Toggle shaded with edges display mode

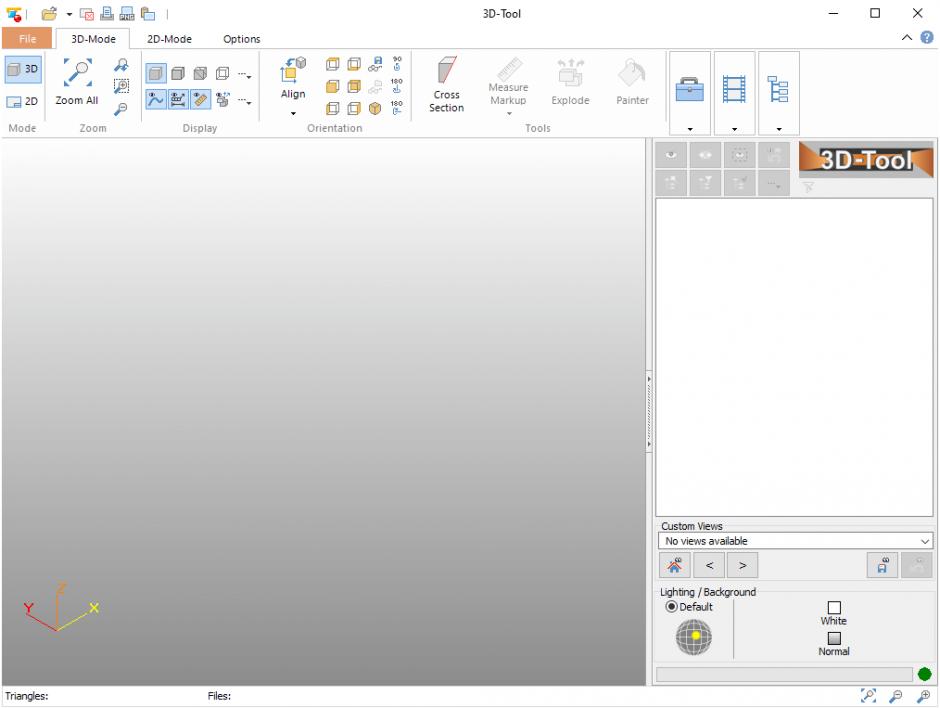pyautogui.click(x=178, y=74)
